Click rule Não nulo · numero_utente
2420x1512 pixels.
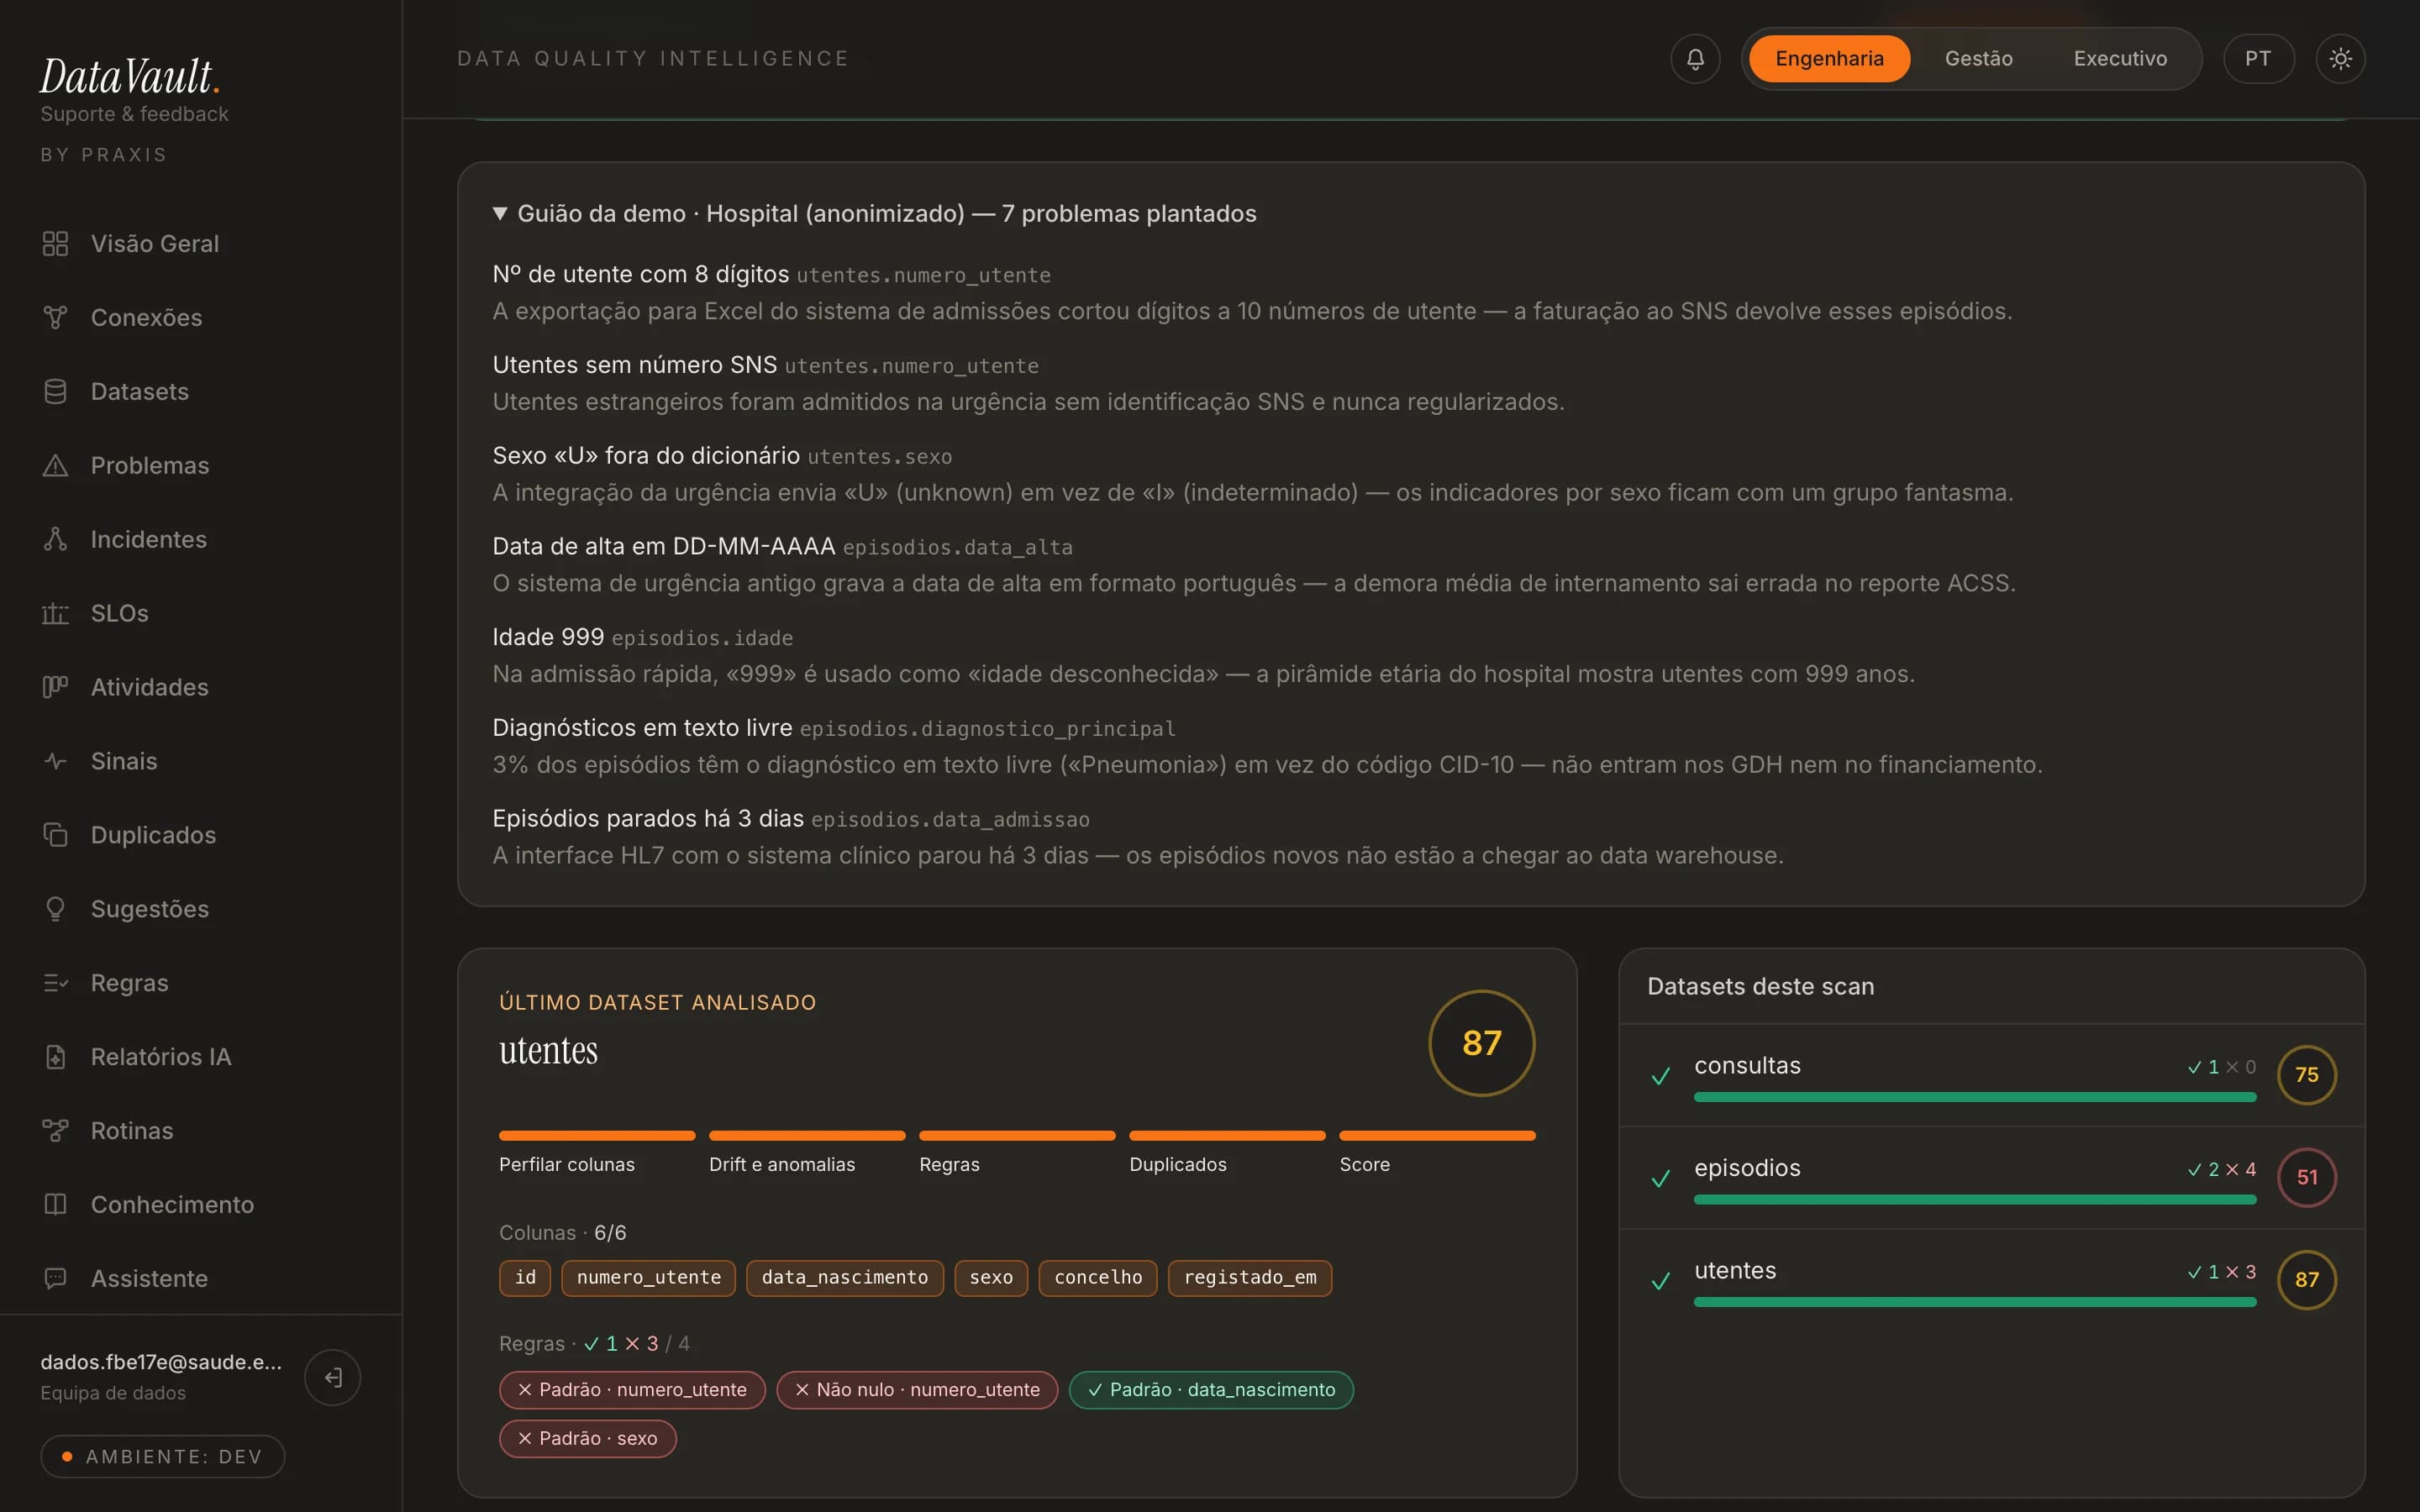tap(917, 1390)
